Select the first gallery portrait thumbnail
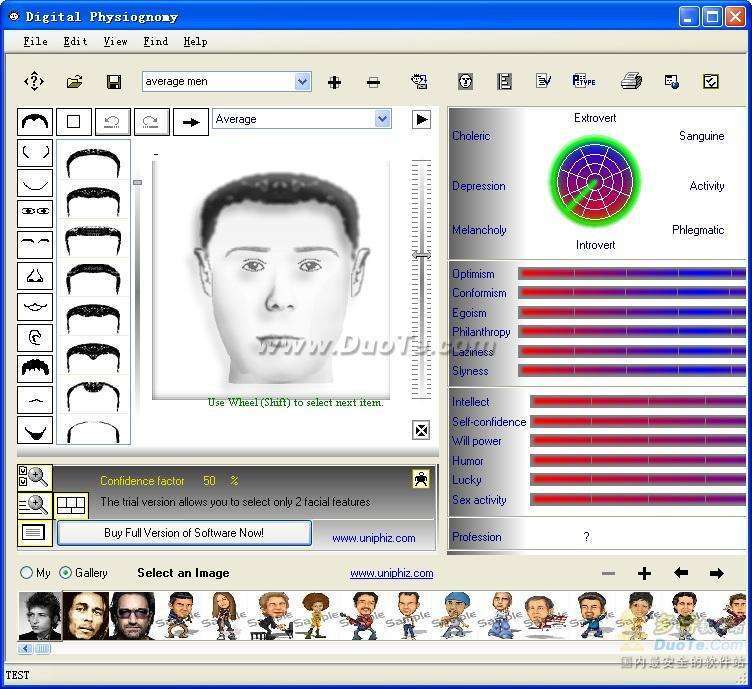This screenshot has width=752, height=689. pos(40,615)
